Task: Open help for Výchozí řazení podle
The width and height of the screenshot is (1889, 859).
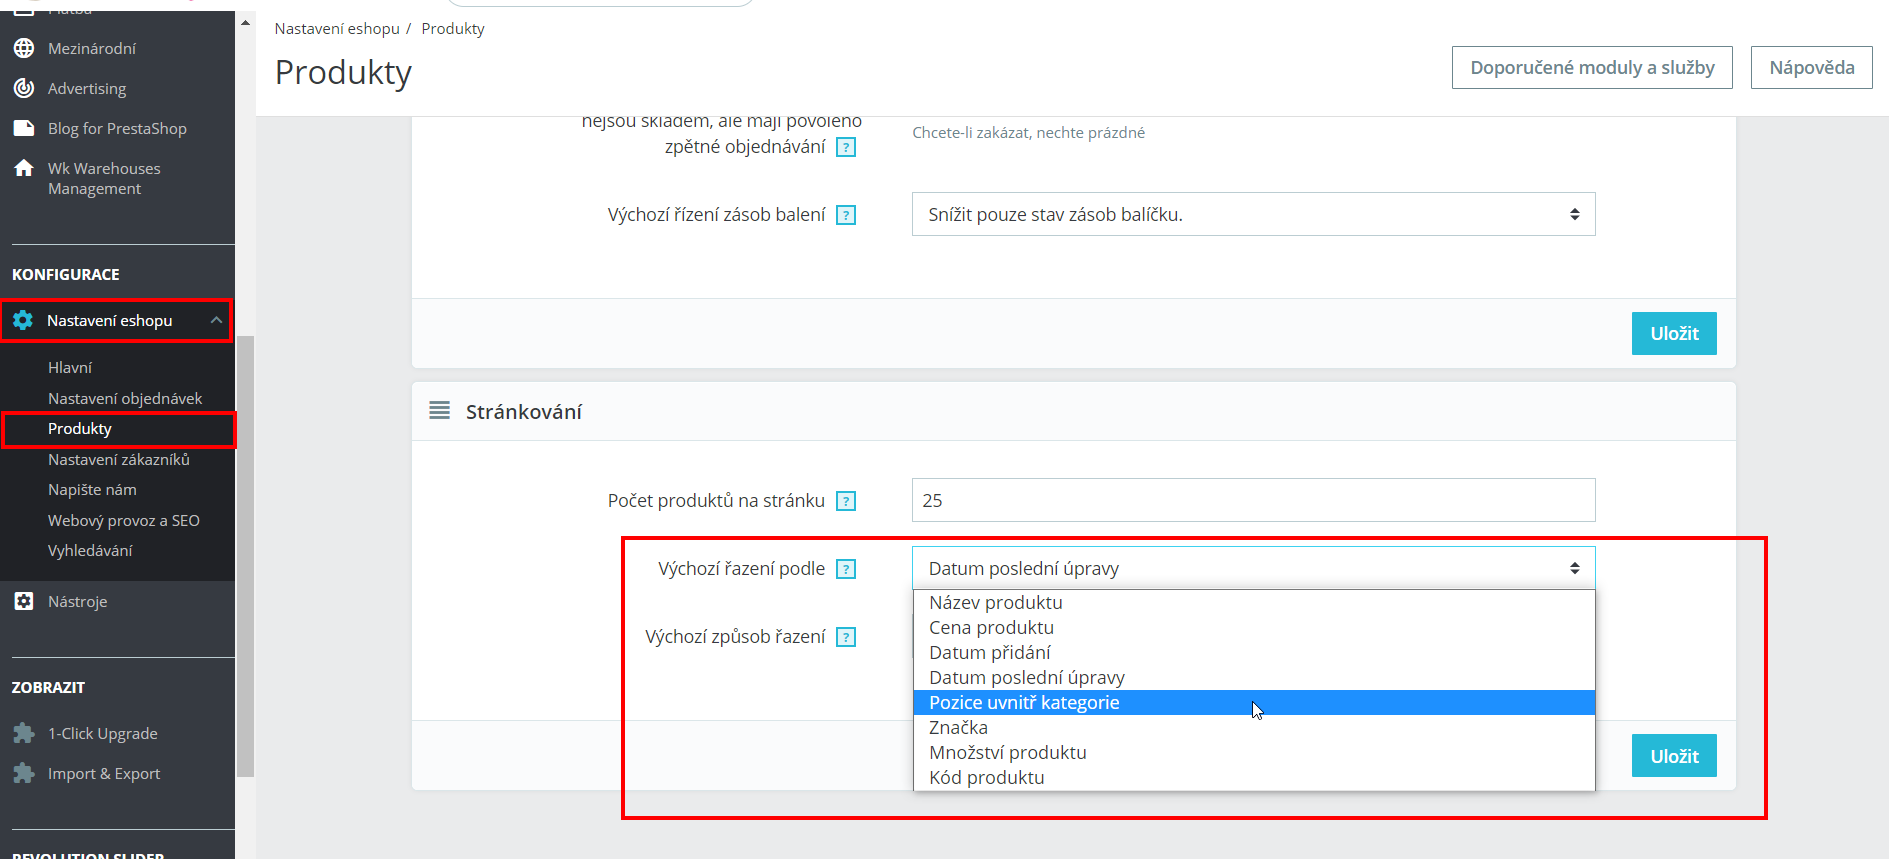Action: point(846,569)
